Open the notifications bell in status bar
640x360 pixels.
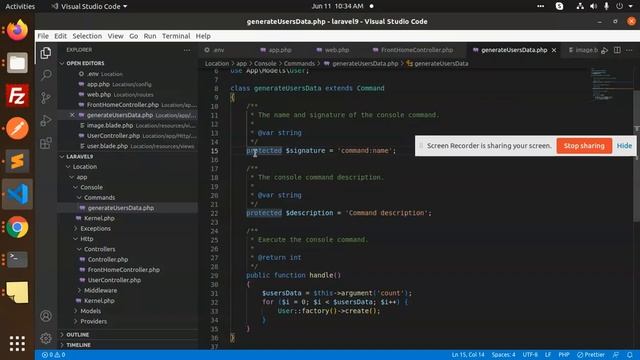pos(630,355)
